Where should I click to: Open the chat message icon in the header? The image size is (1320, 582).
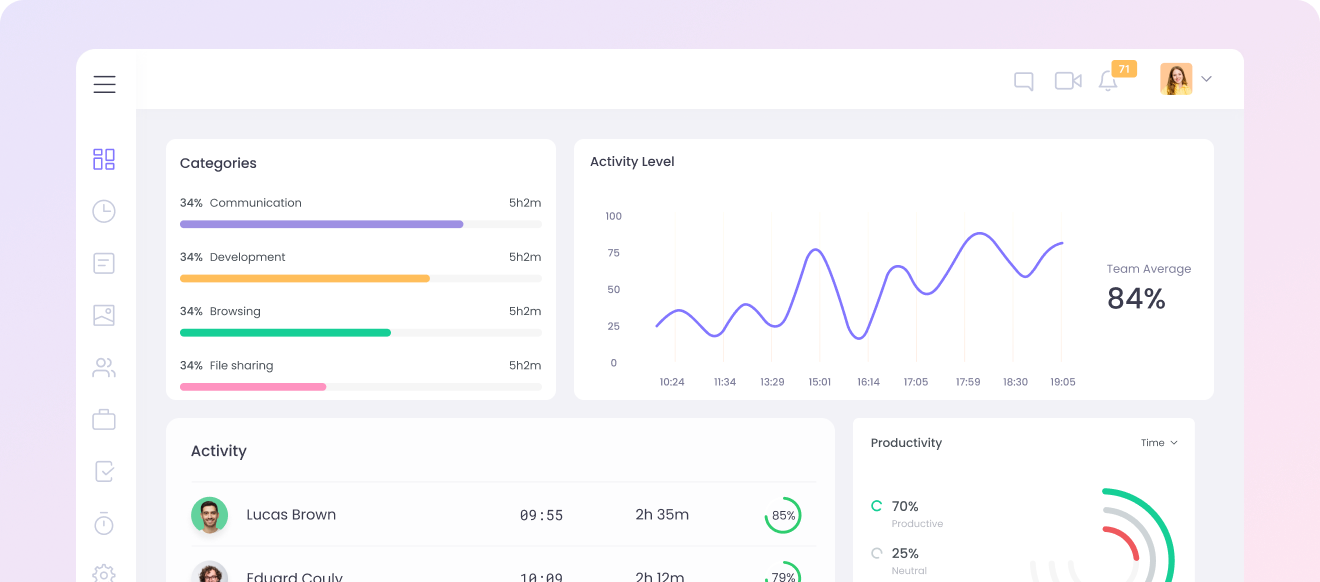(1023, 80)
